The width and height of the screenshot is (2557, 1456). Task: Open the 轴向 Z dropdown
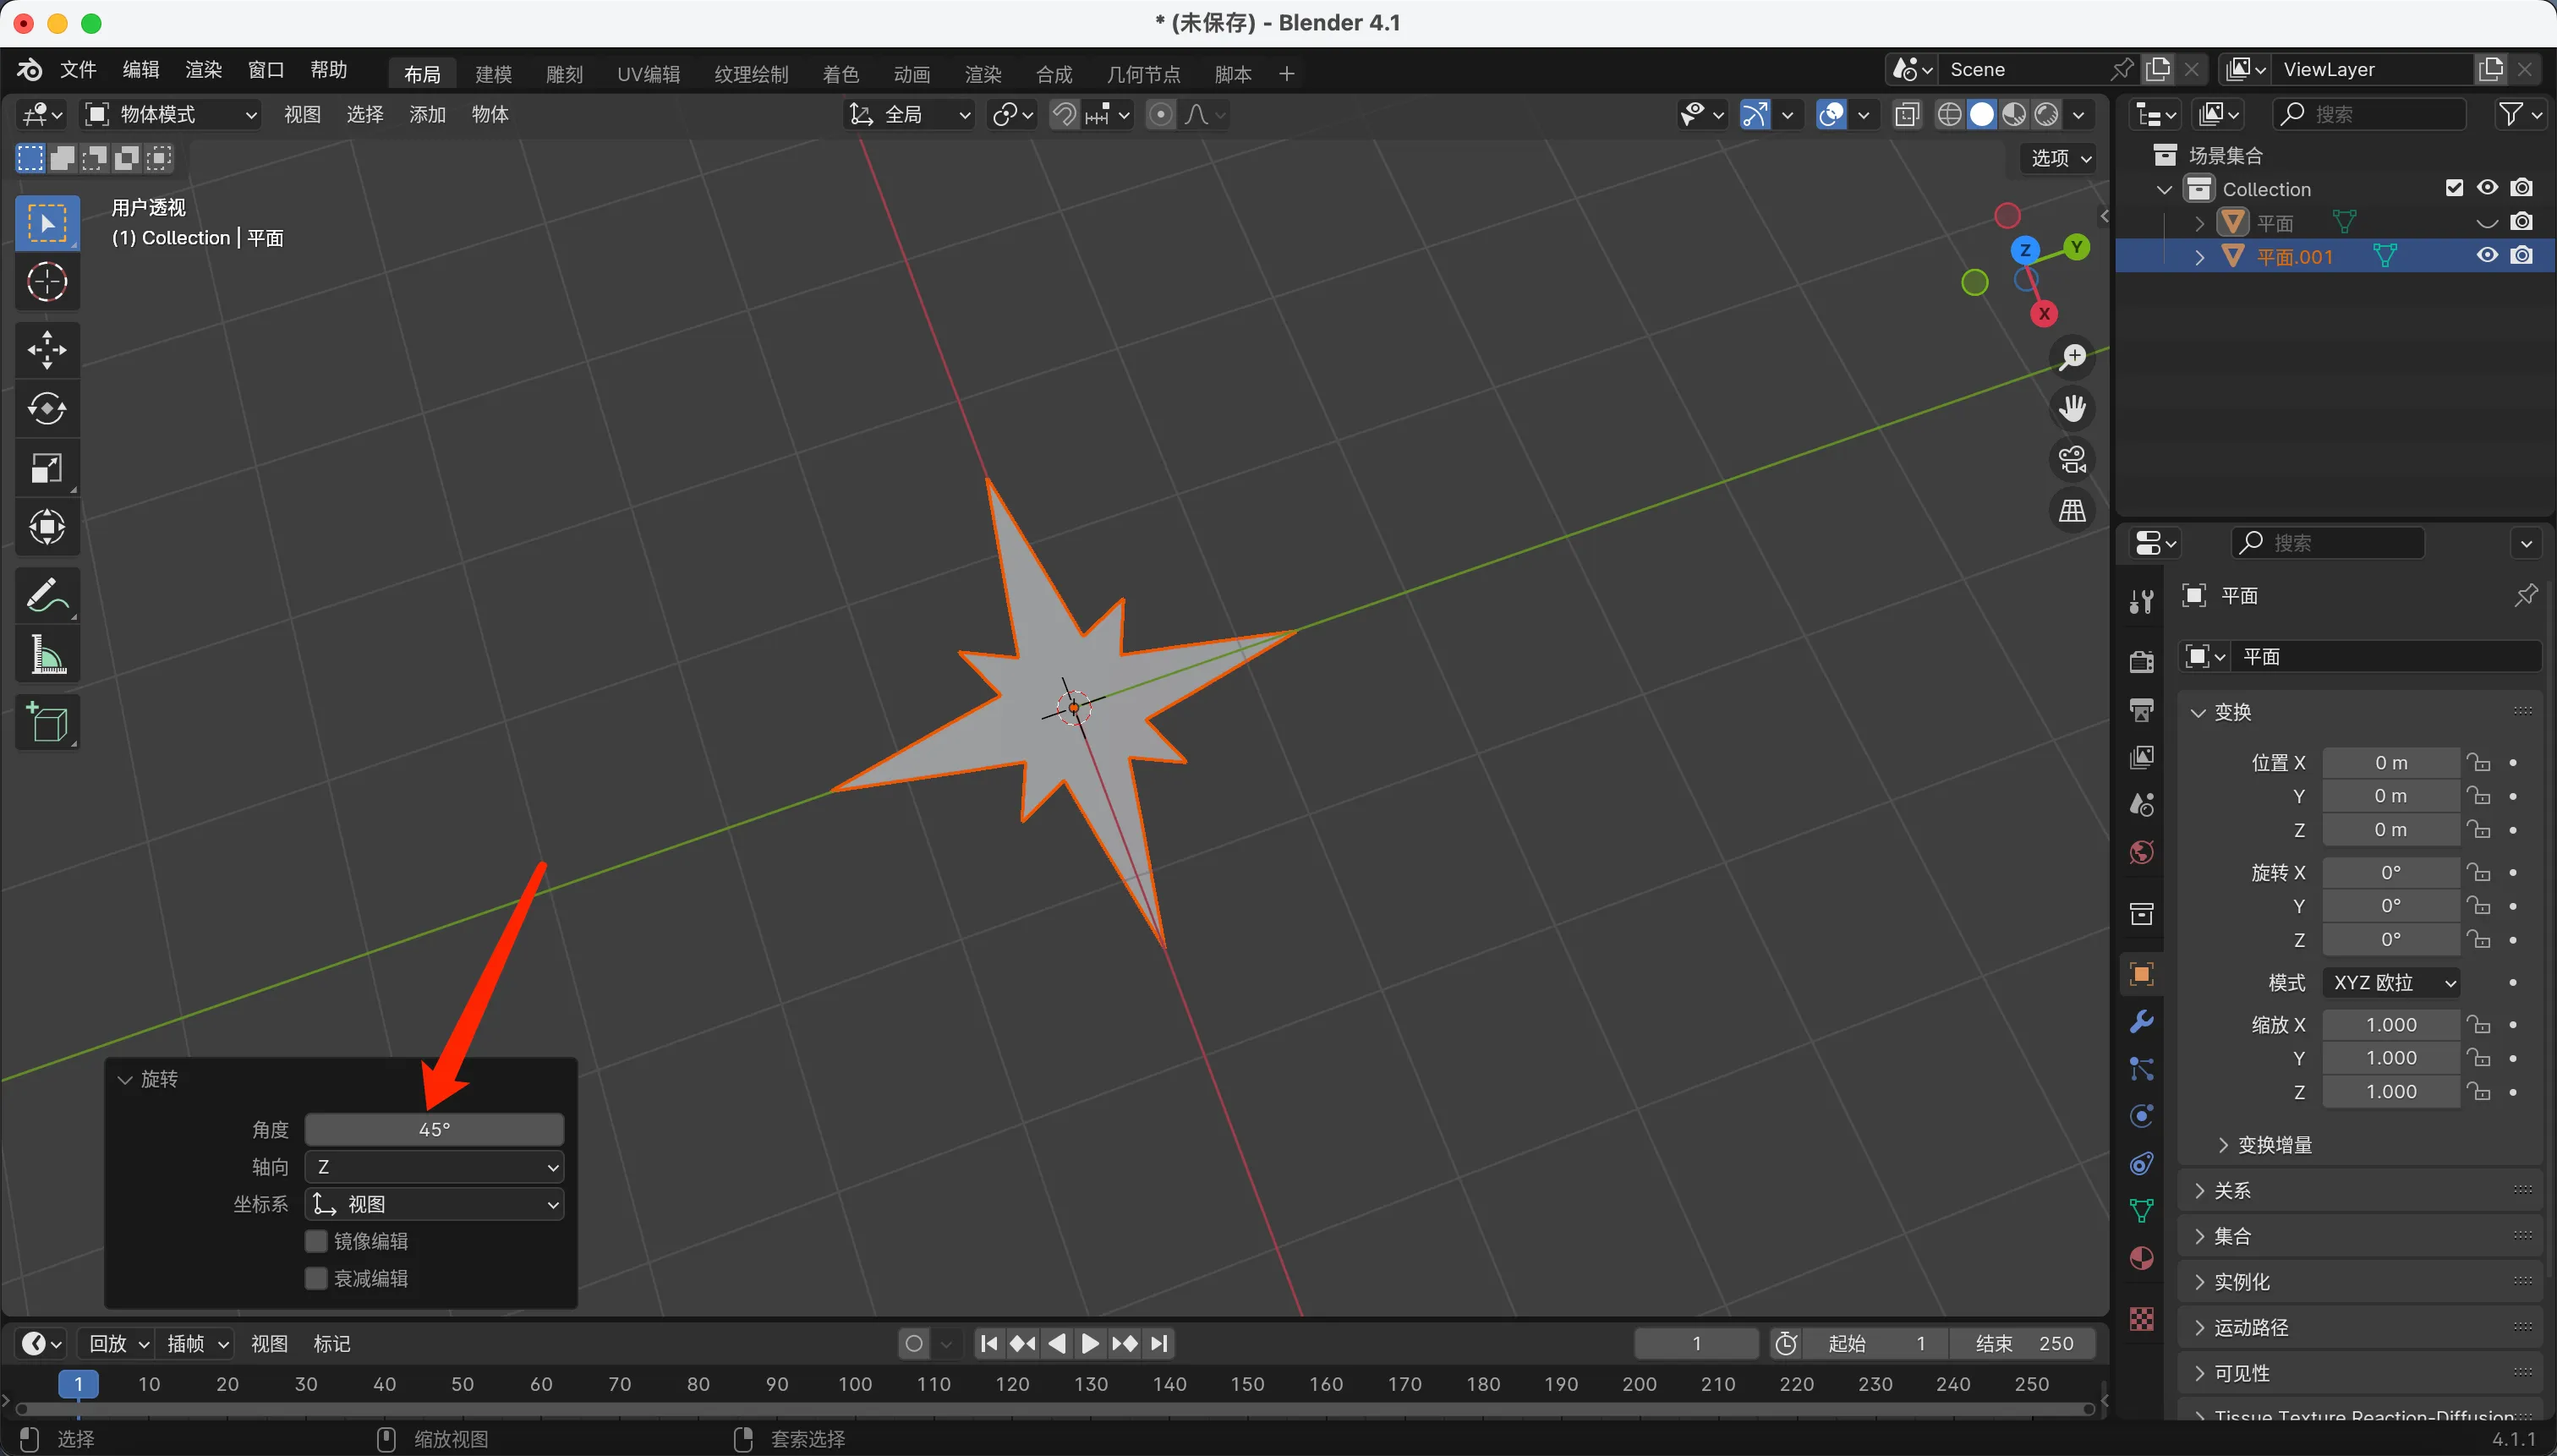(x=434, y=1167)
